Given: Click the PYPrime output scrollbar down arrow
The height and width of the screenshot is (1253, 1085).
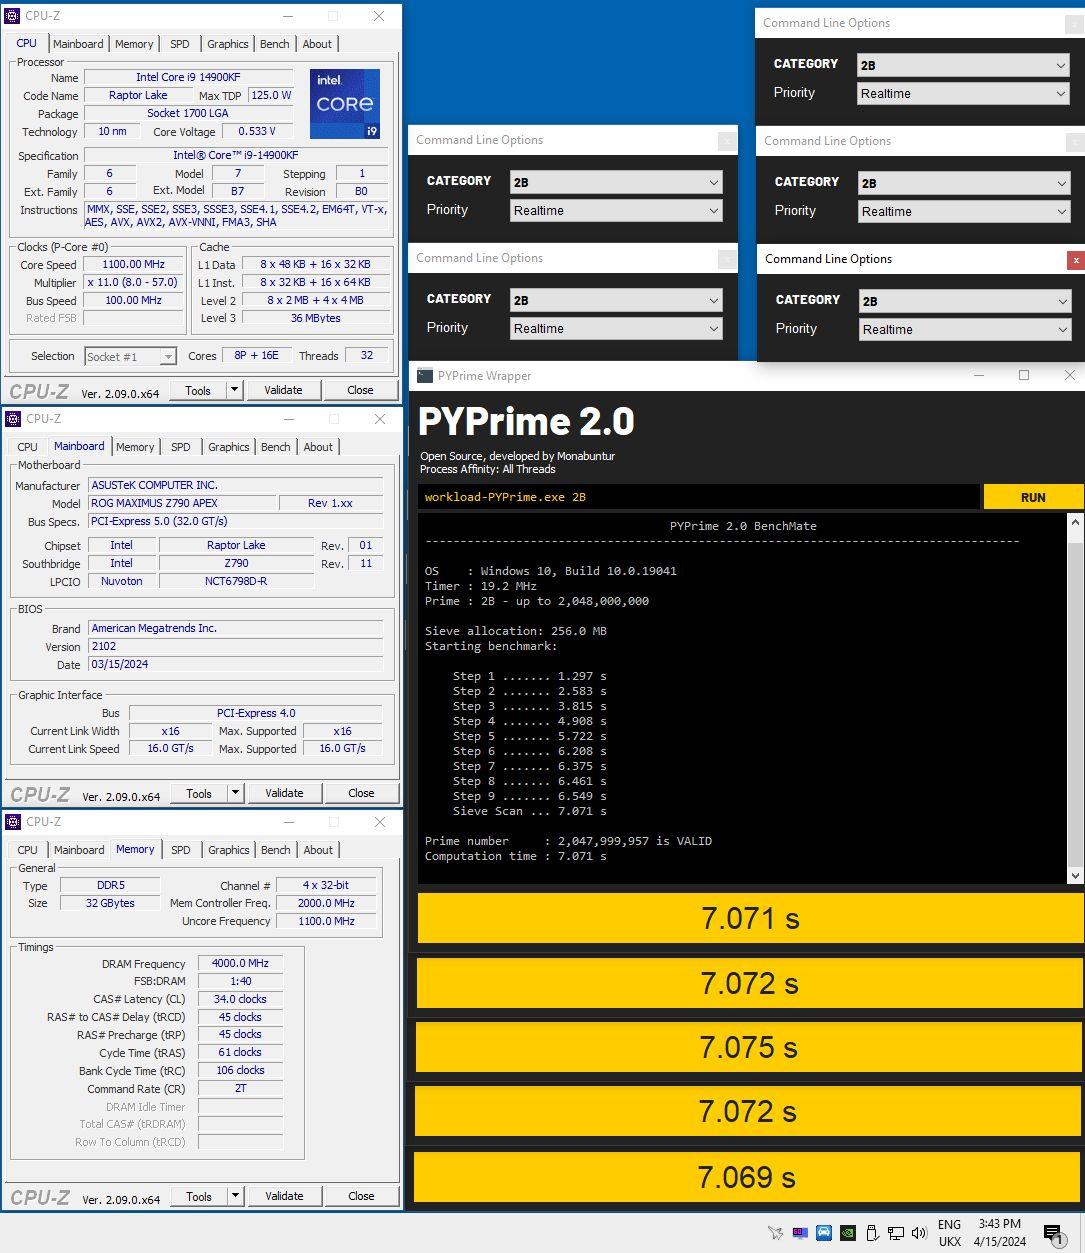Looking at the screenshot, I should coord(1075,875).
